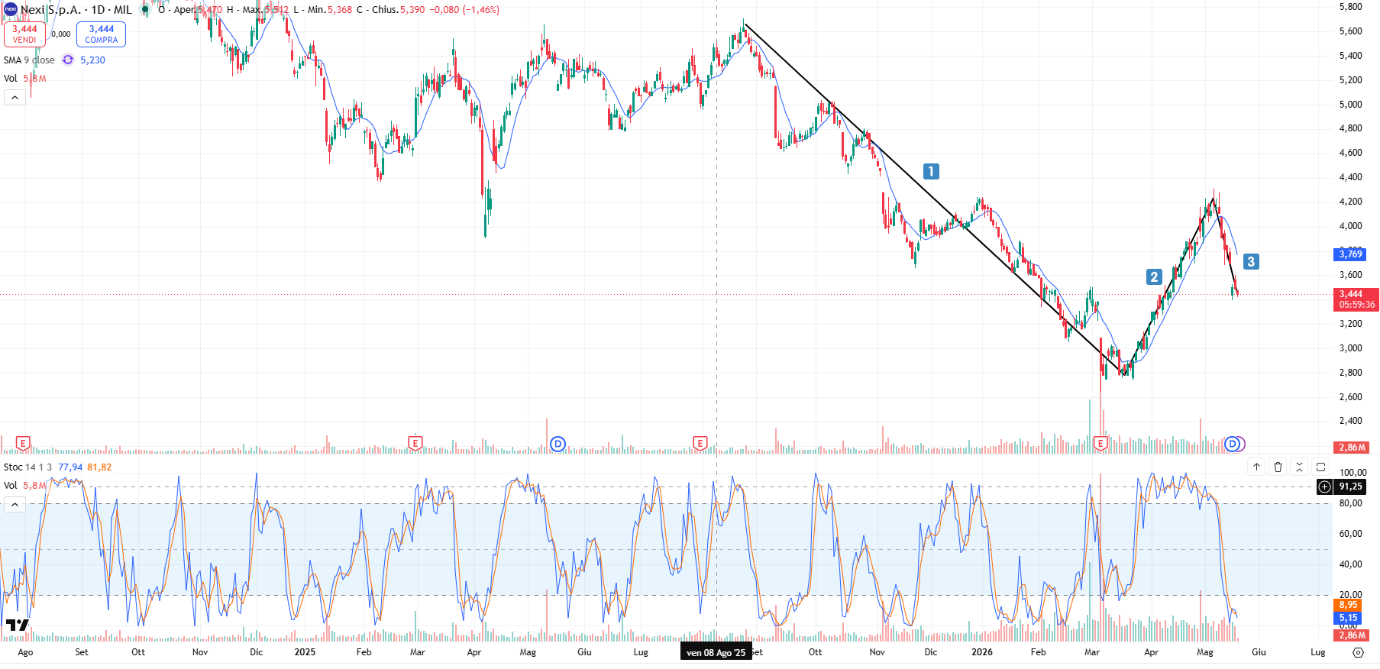Click the ven 08 Ago '25 date label
This screenshot has height=669, width=1380.
pos(716,652)
